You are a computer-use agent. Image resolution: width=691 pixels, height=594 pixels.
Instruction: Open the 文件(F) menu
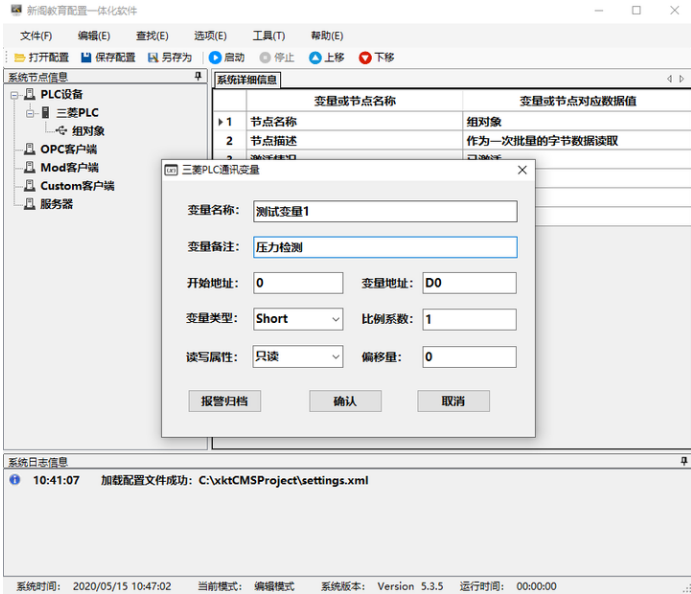tap(36, 36)
